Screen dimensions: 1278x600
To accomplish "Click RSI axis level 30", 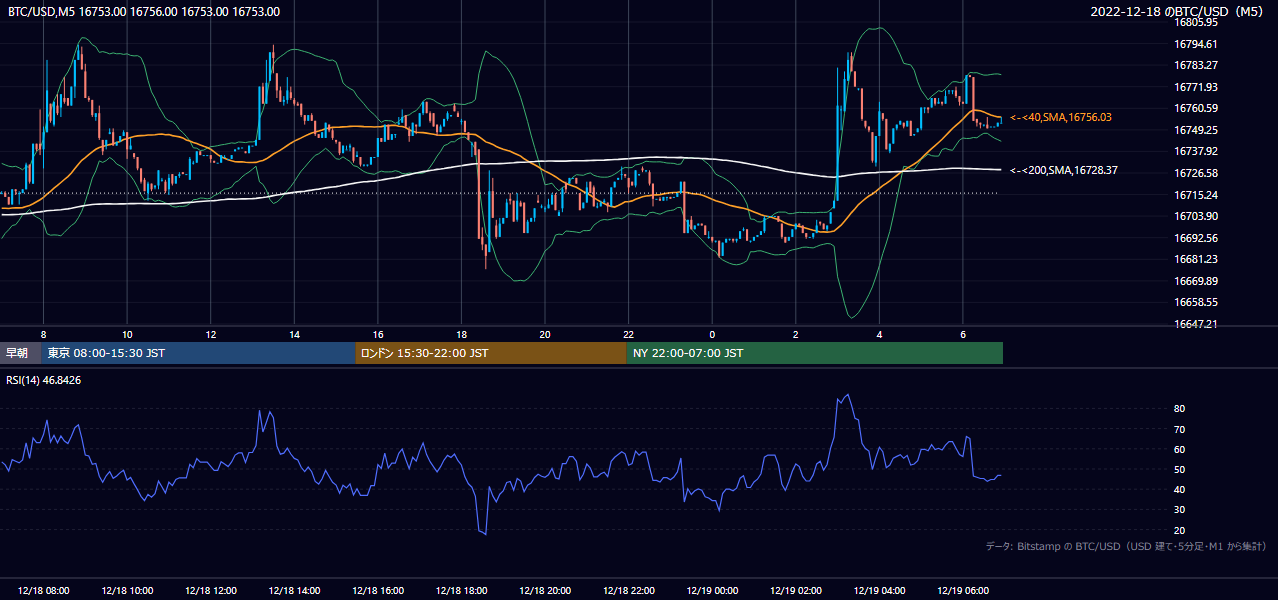I will 1179,510.
